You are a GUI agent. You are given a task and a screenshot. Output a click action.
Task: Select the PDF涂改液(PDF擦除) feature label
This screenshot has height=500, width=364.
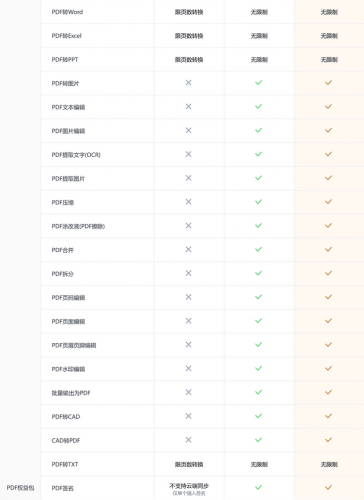coord(78,226)
